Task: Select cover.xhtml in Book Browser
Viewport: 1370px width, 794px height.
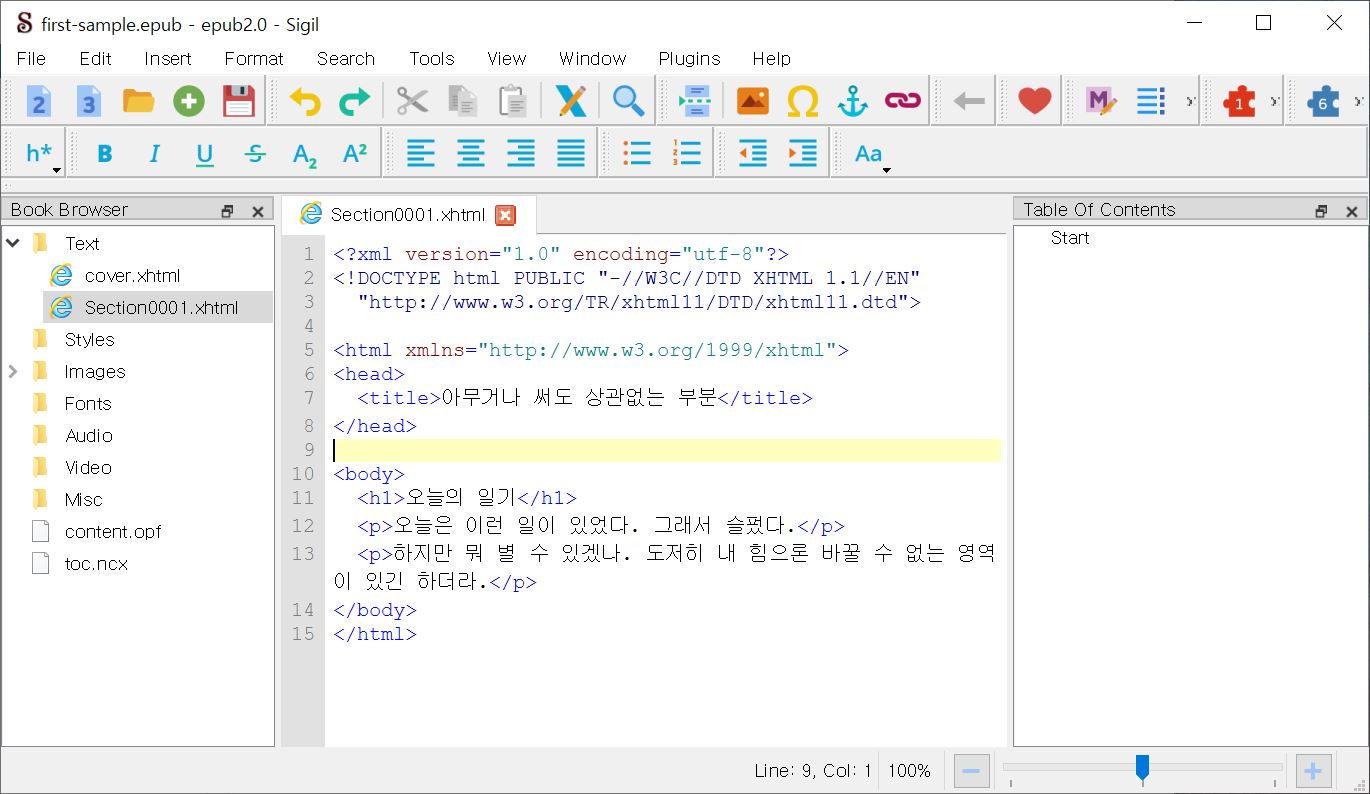Action: click(x=132, y=275)
